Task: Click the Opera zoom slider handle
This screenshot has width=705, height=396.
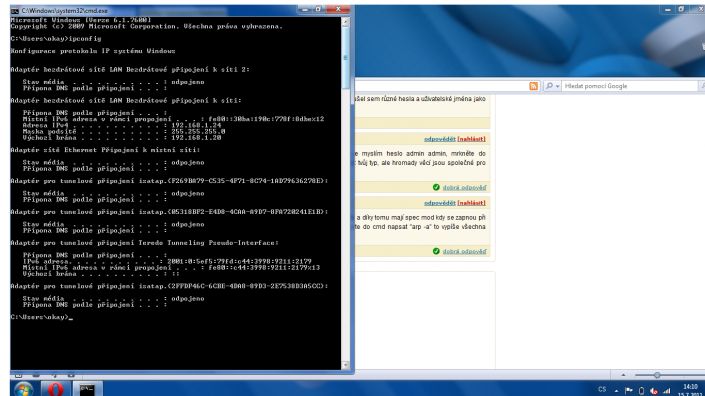Action: pyautogui.click(x=657, y=375)
